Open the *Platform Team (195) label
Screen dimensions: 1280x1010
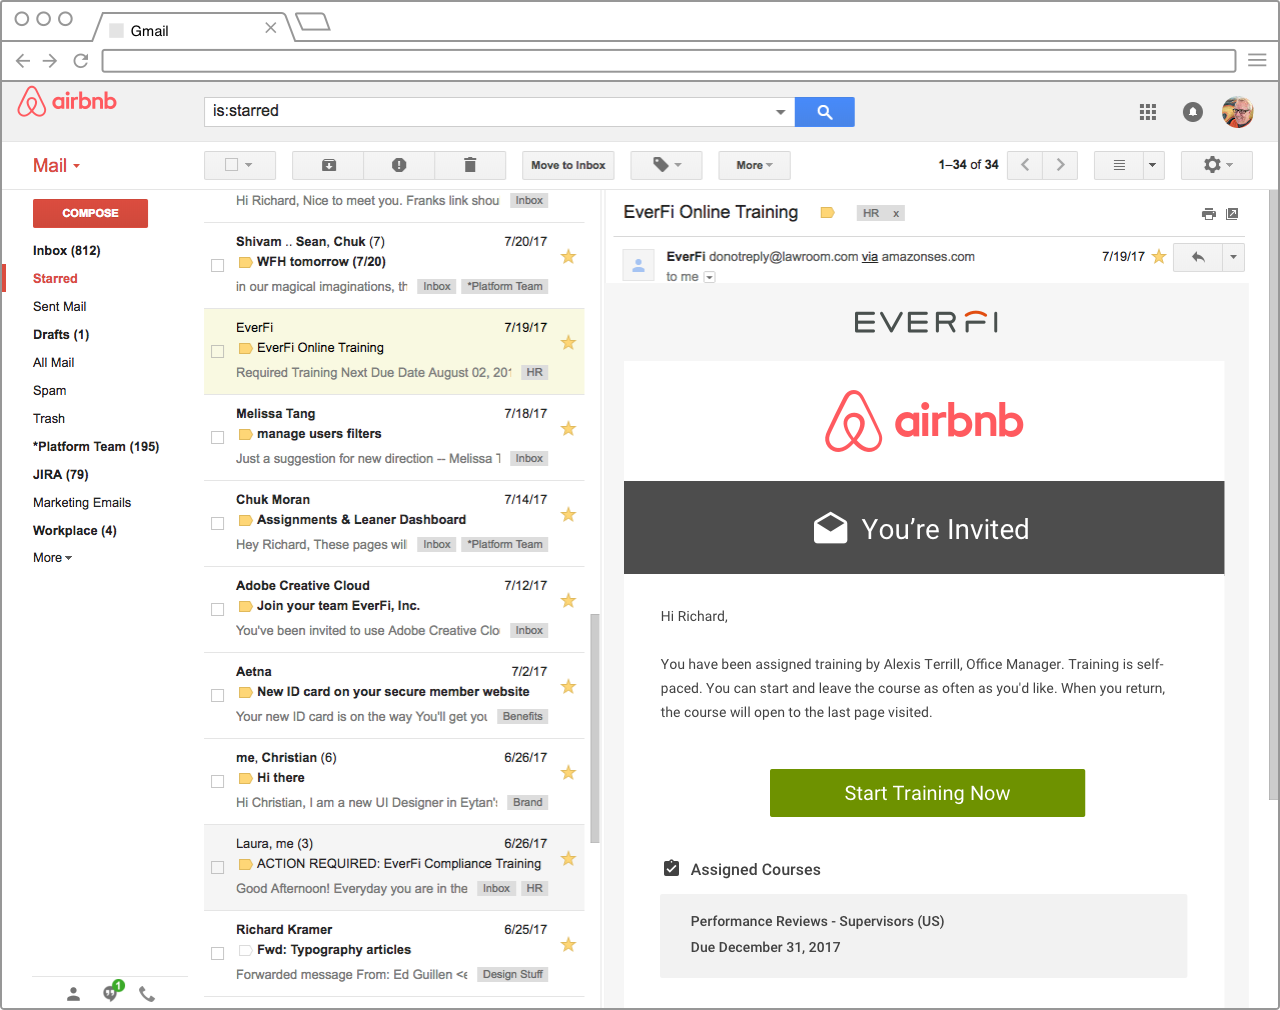coord(96,447)
